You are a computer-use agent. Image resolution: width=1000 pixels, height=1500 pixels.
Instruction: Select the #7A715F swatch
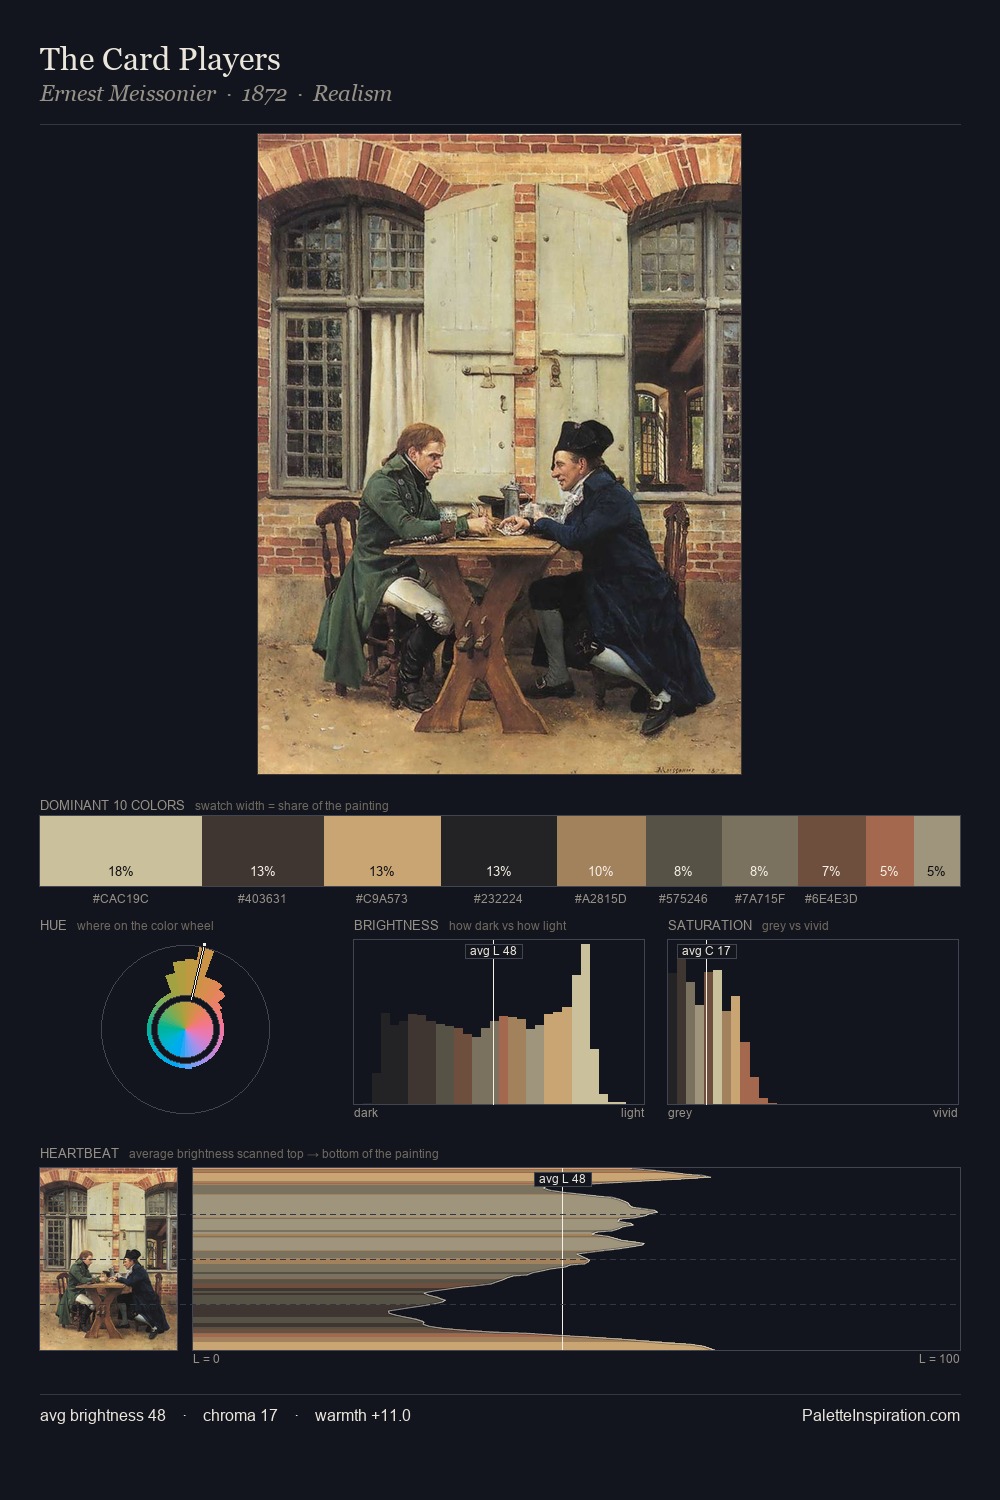(760, 851)
